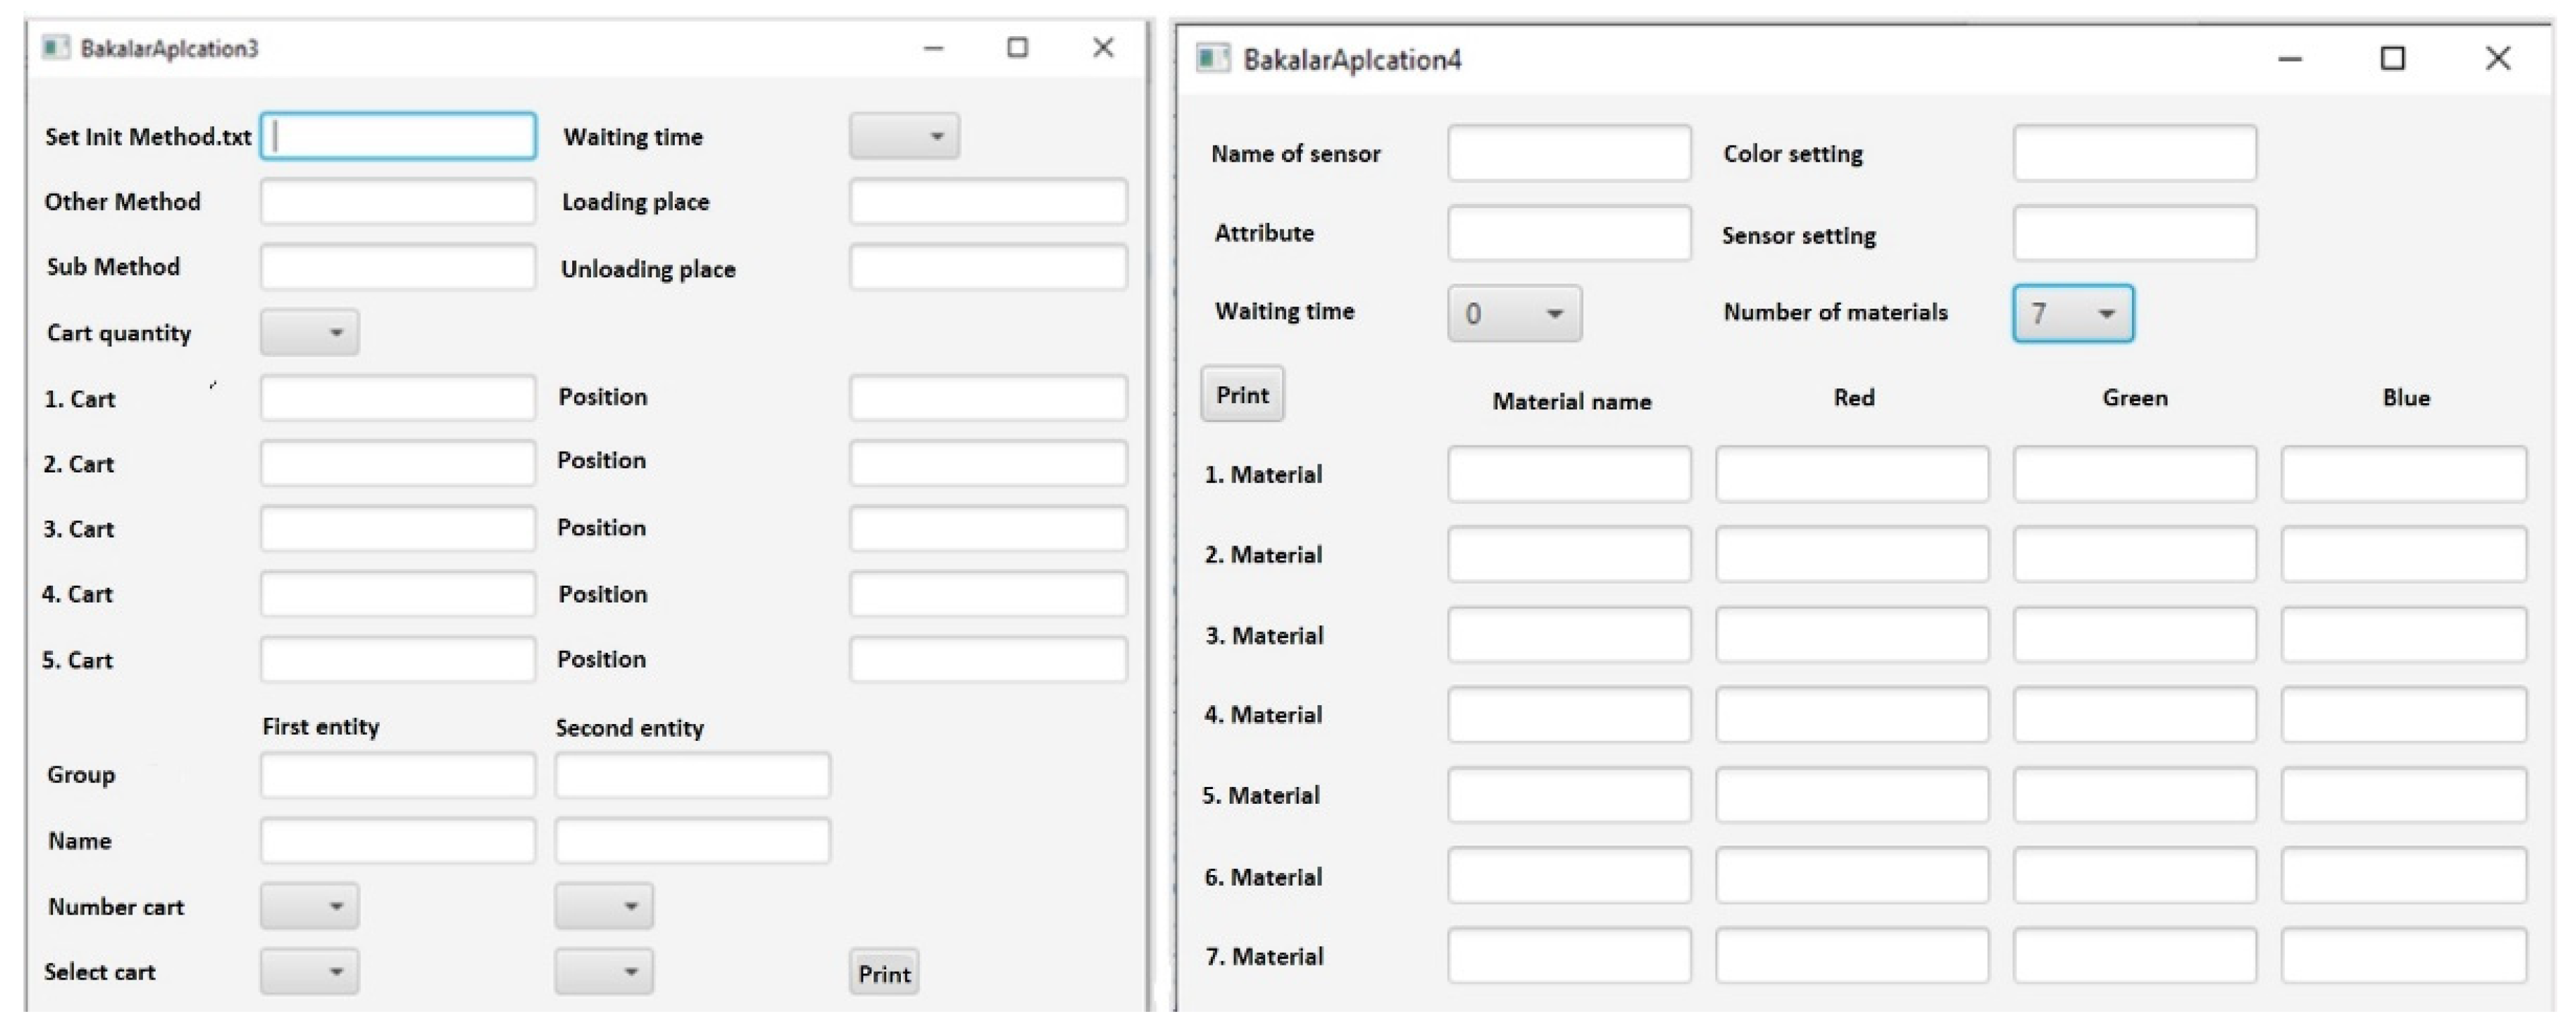Screen dimensions: 2576x1036
Task: Click the BakalarAplcation4 title bar app icon
Action: pos(1213,59)
